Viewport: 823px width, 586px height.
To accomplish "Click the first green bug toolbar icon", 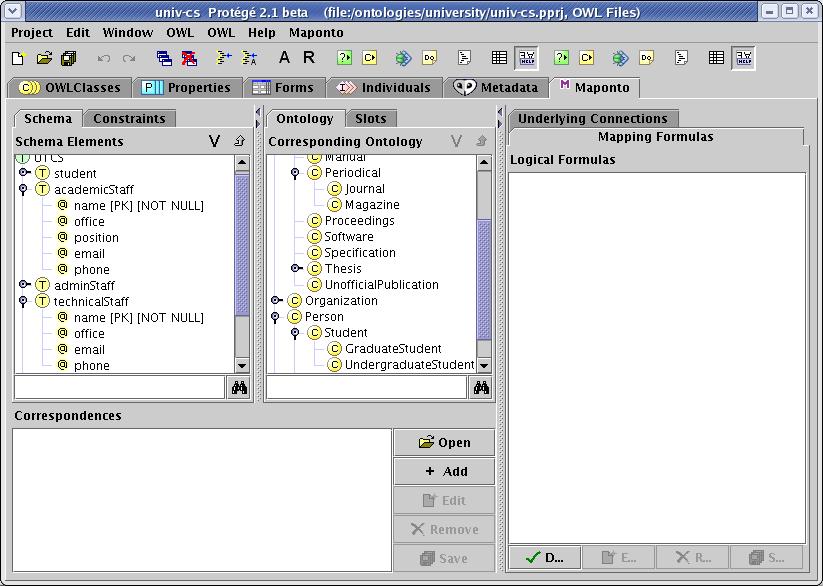I will click(x=403, y=58).
